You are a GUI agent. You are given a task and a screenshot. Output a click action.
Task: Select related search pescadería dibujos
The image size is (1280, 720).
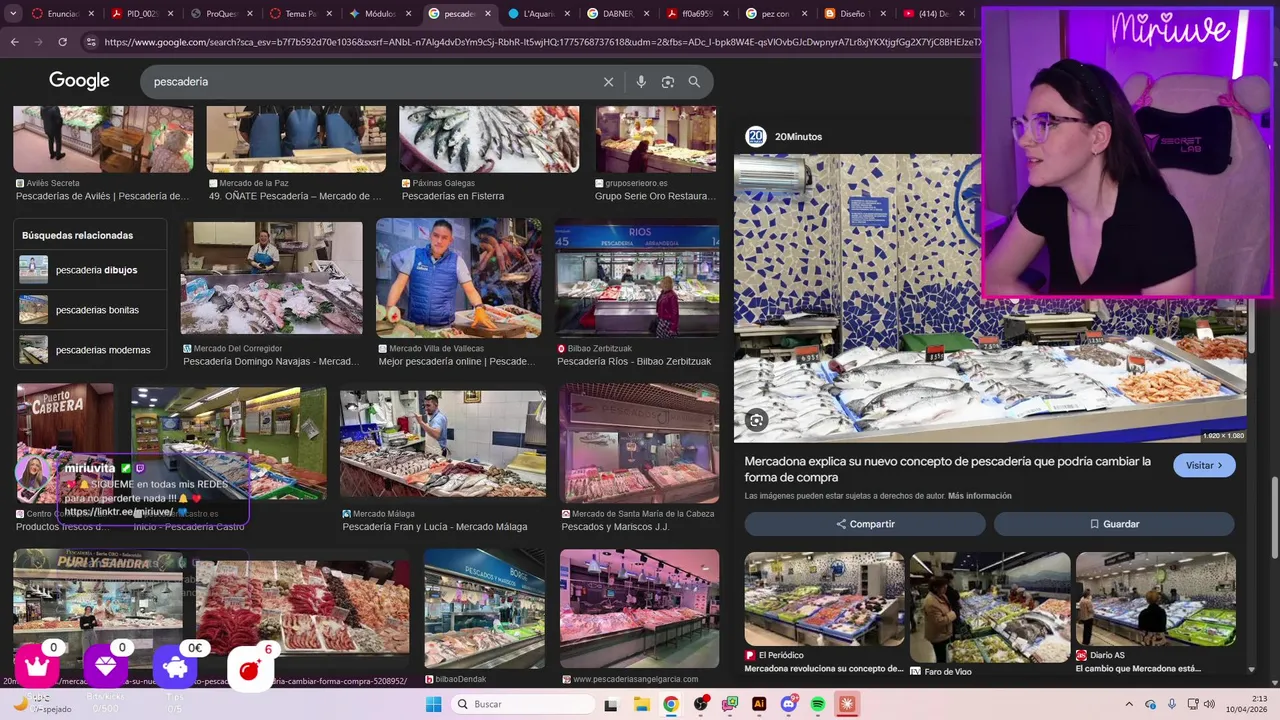(x=90, y=270)
